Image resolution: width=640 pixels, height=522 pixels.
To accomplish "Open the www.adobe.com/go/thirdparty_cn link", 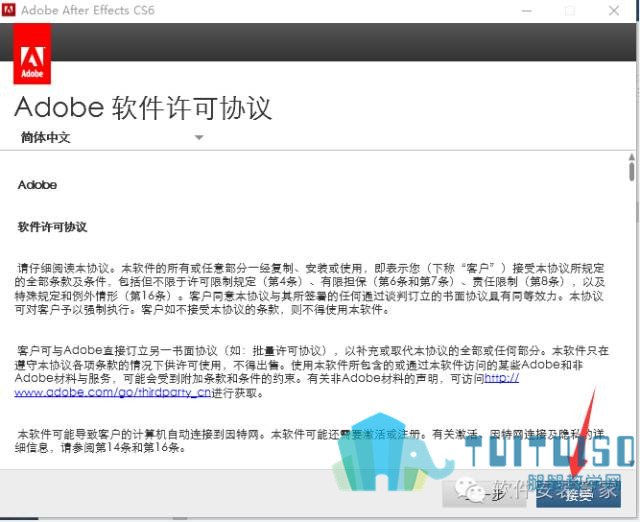I will [x=113, y=392].
